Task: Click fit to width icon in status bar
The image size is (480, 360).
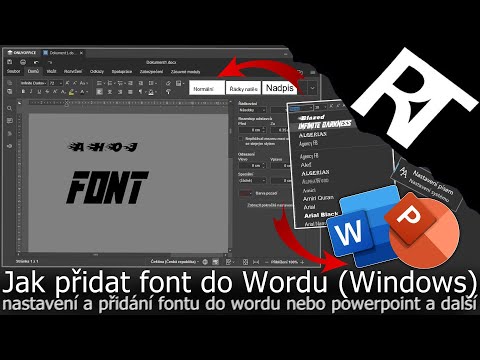Action: (x=256, y=262)
